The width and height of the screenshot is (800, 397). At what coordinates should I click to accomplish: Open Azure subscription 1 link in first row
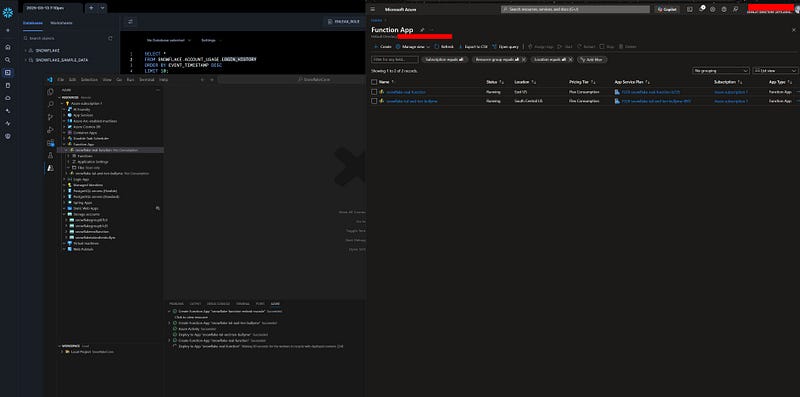click(731, 92)
